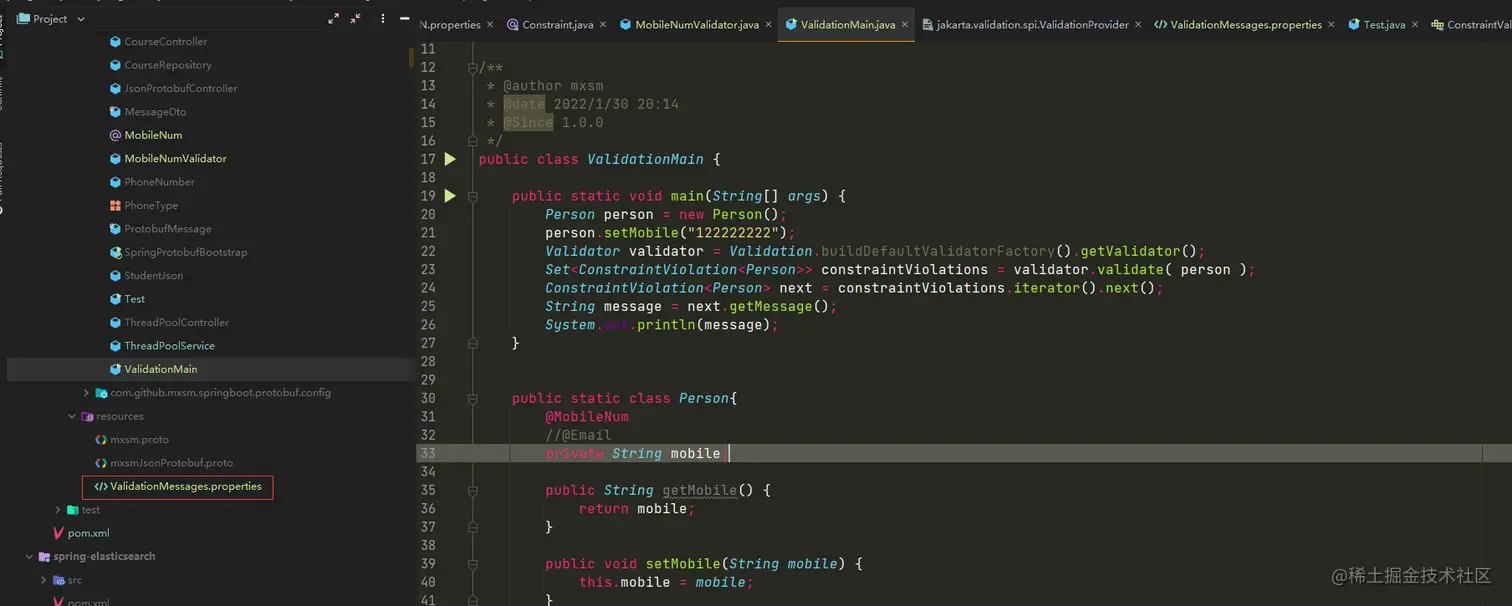Select MobileNumValidator in project tree
The width and height of the screenshot is (1512, 606).
pyautogui.click(x=175, y=159)
